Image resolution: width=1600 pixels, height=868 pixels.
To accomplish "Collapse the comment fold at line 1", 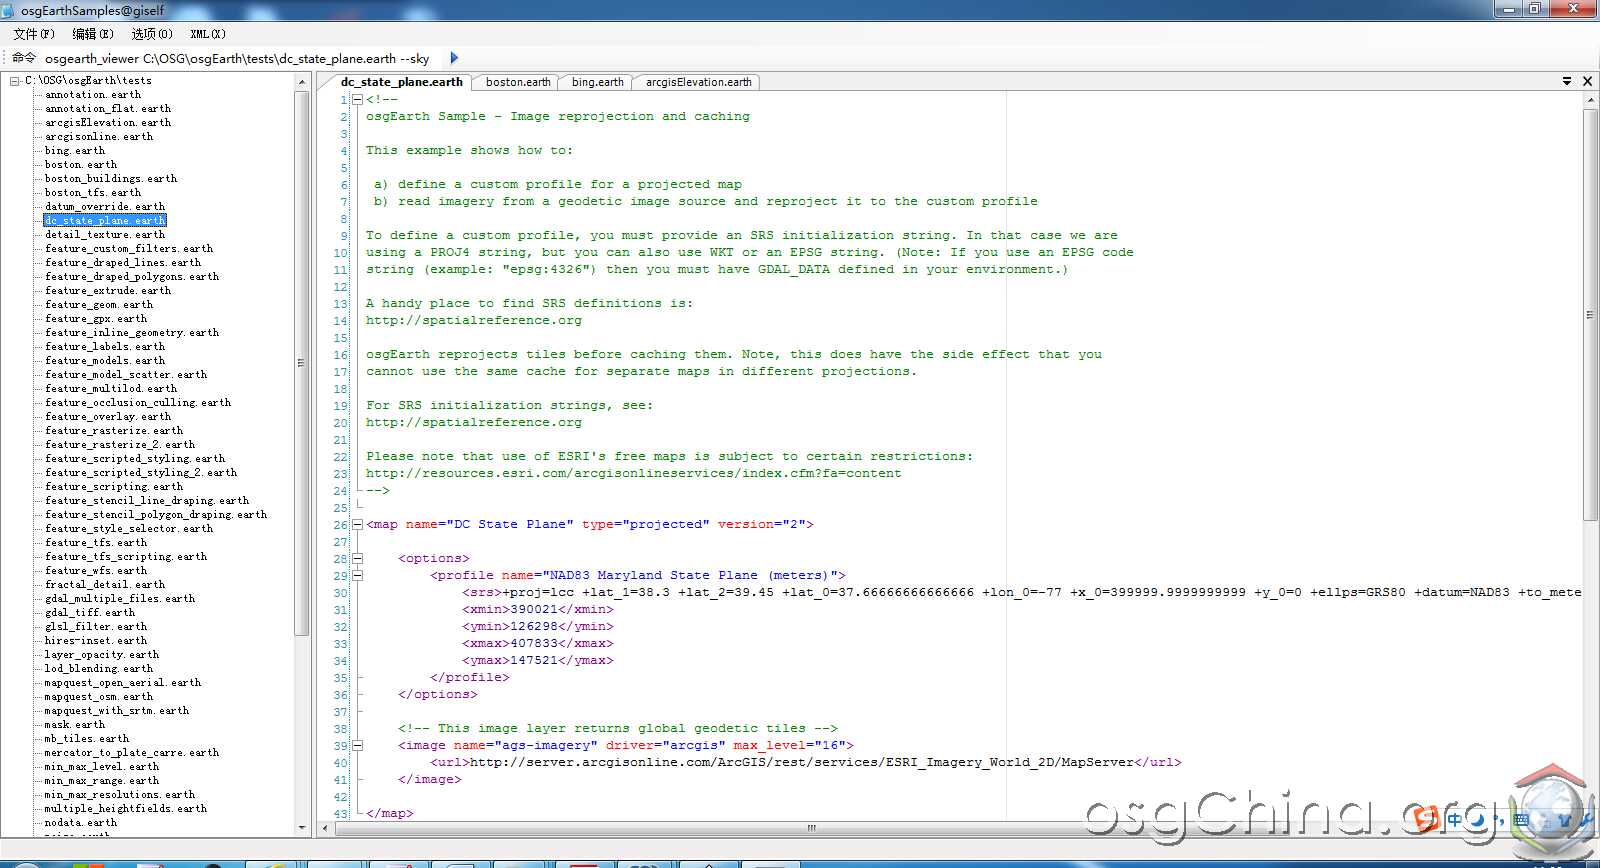I will point(357,99).
